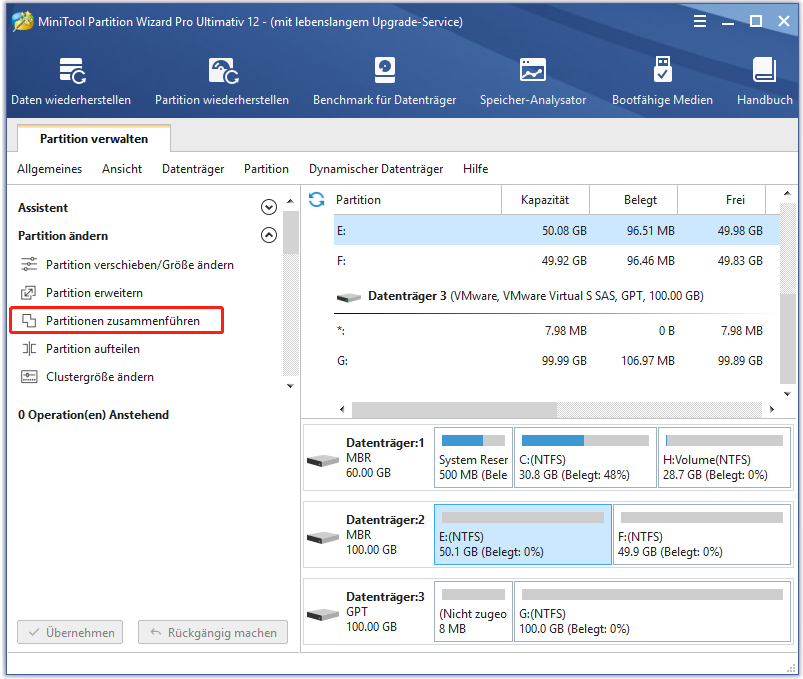Select E:(NTFS) block in disk map

[523, 535]
